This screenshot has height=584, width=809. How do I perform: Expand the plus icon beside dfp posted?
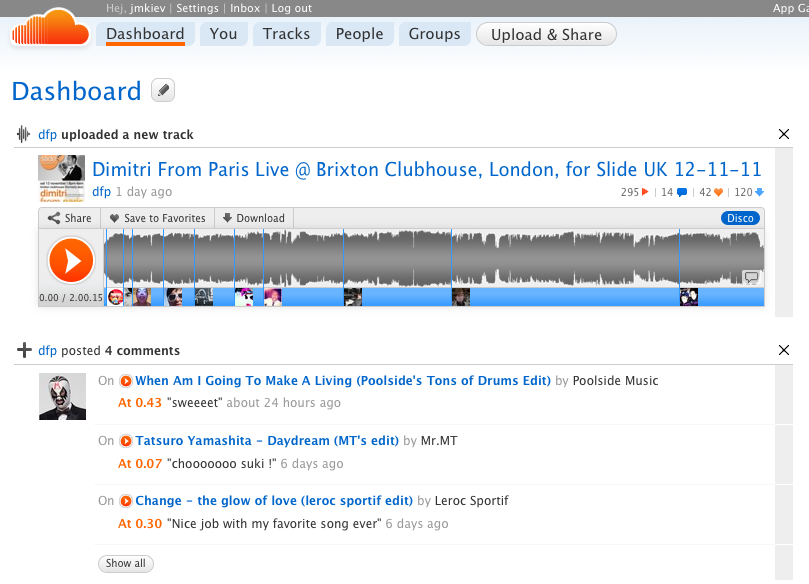coord(24,350)
